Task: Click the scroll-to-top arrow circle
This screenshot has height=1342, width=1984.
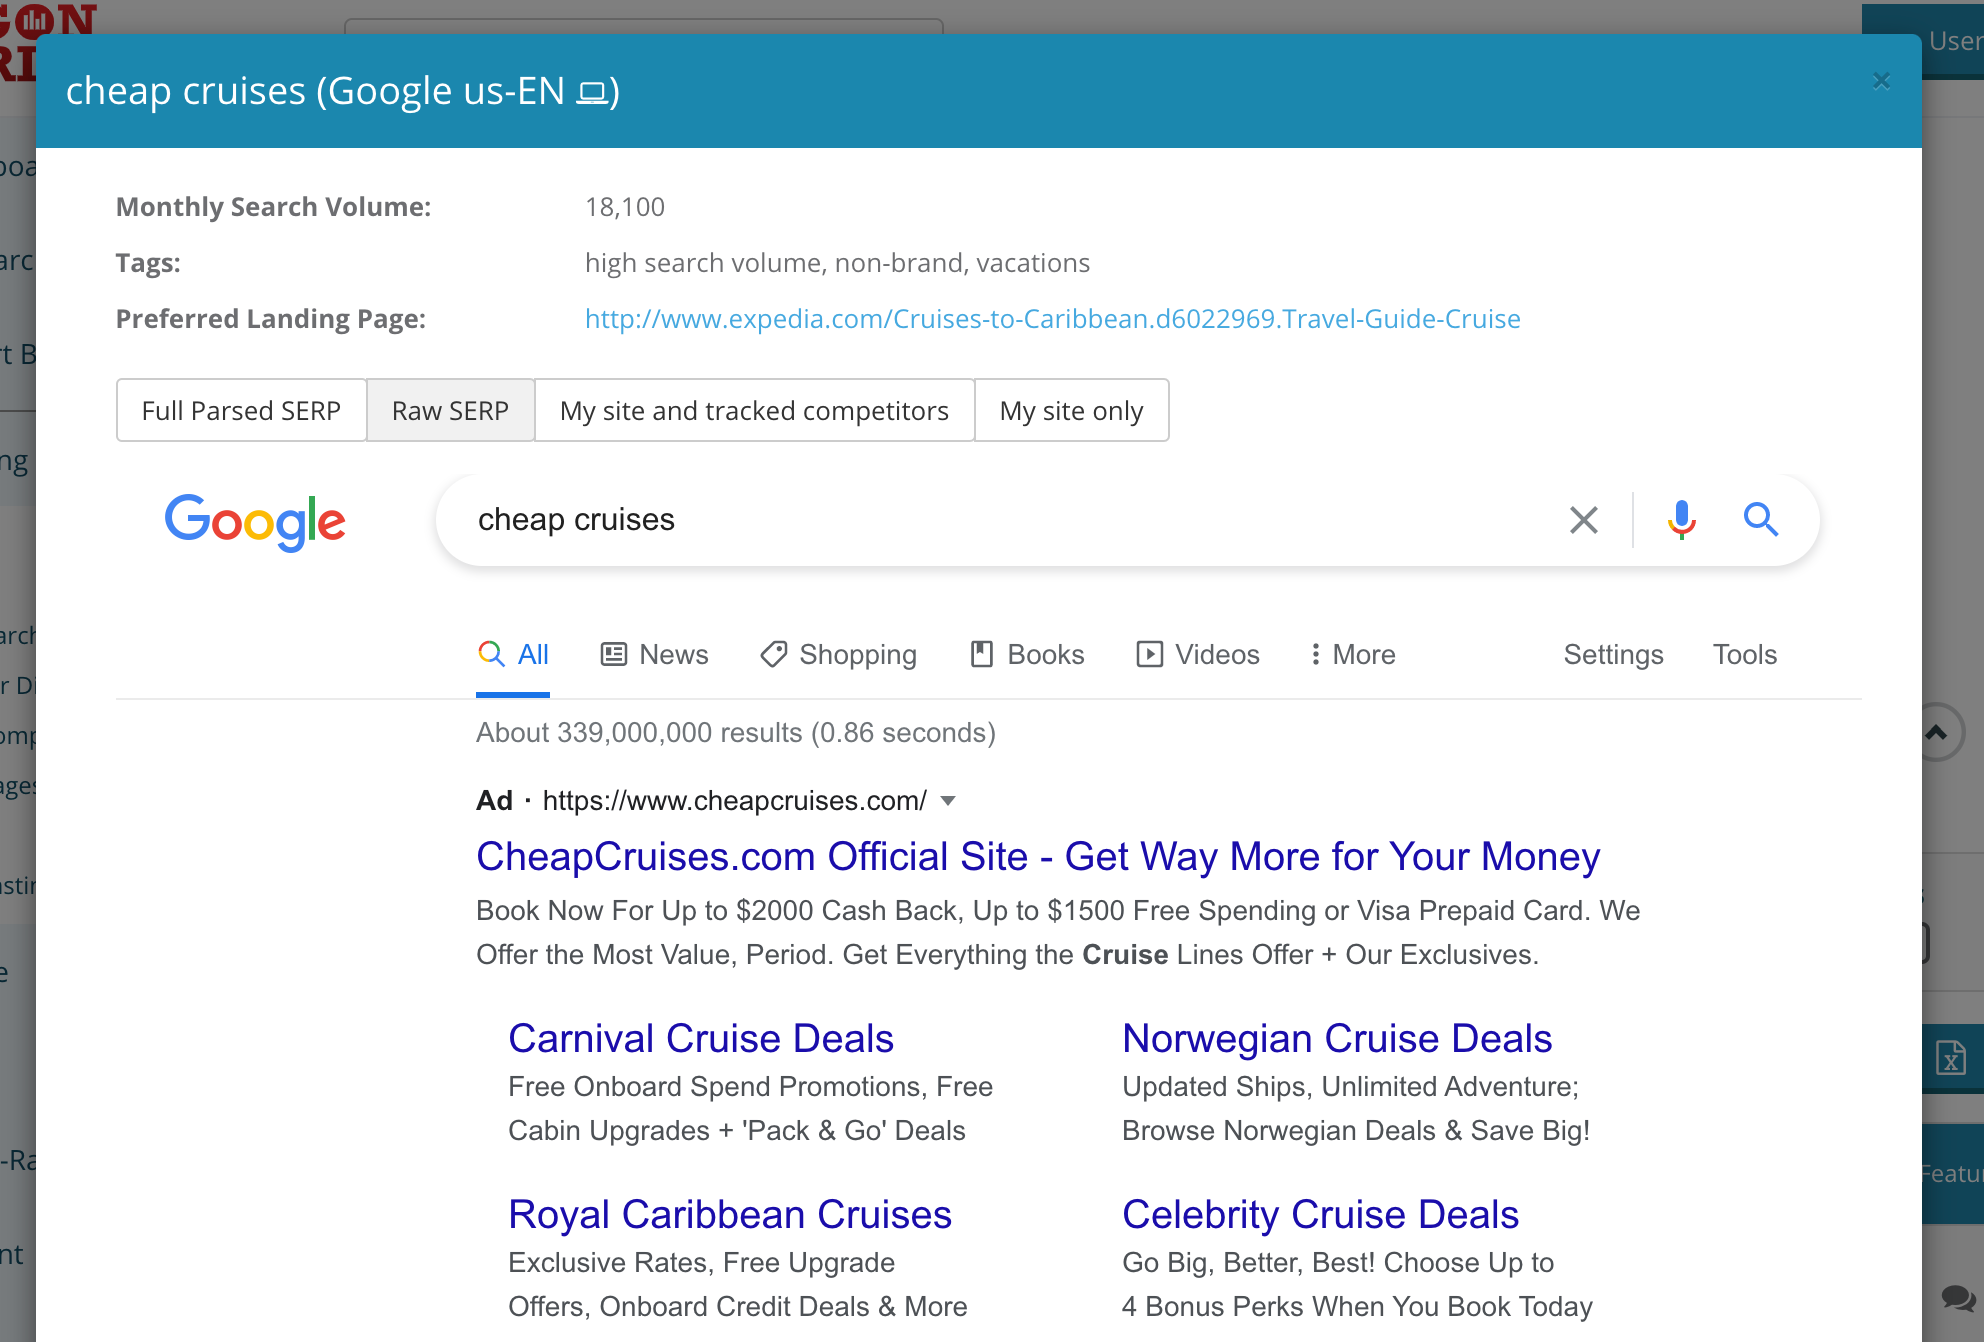Action: point(1938,733)
